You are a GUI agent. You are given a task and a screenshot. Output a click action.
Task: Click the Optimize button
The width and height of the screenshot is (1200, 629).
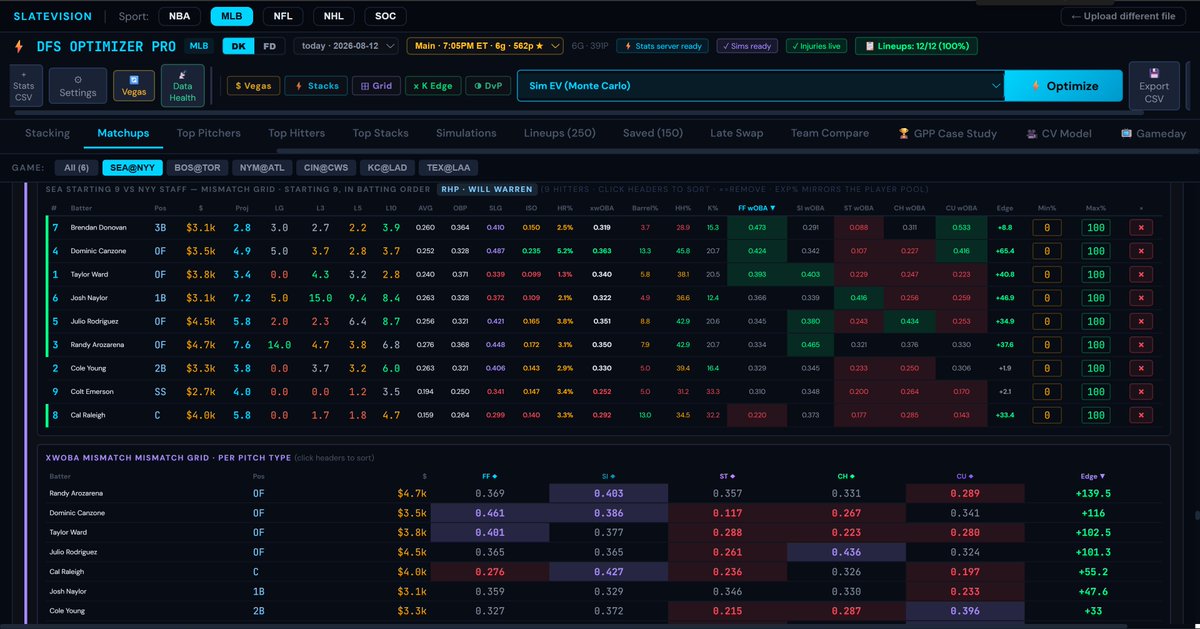(x=1063, y=86)
